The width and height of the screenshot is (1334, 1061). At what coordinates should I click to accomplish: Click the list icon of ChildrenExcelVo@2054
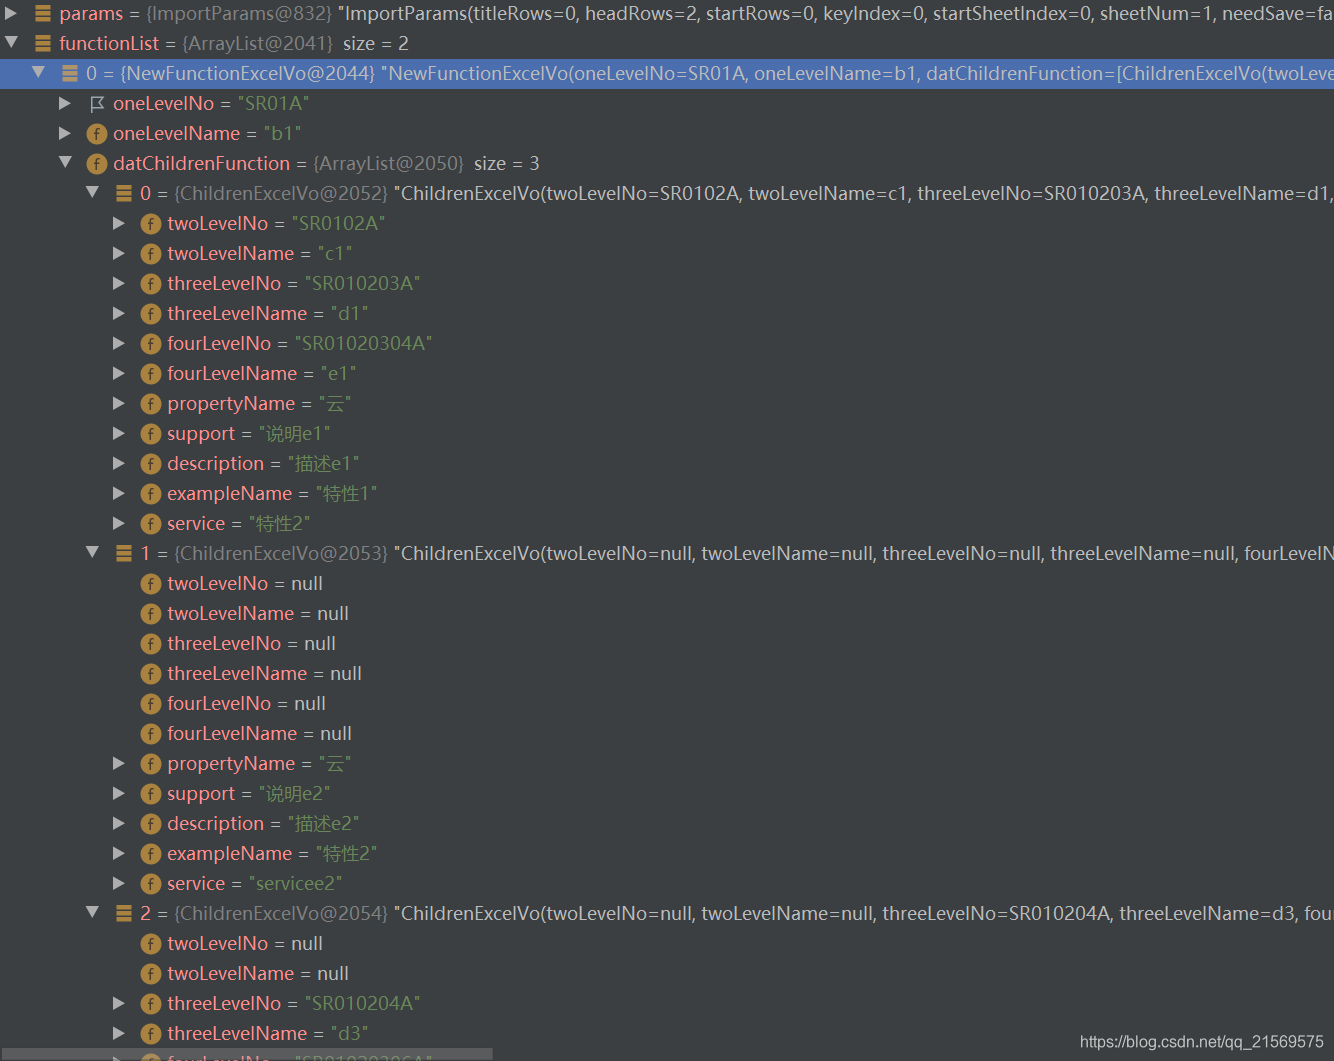(124, 914)
